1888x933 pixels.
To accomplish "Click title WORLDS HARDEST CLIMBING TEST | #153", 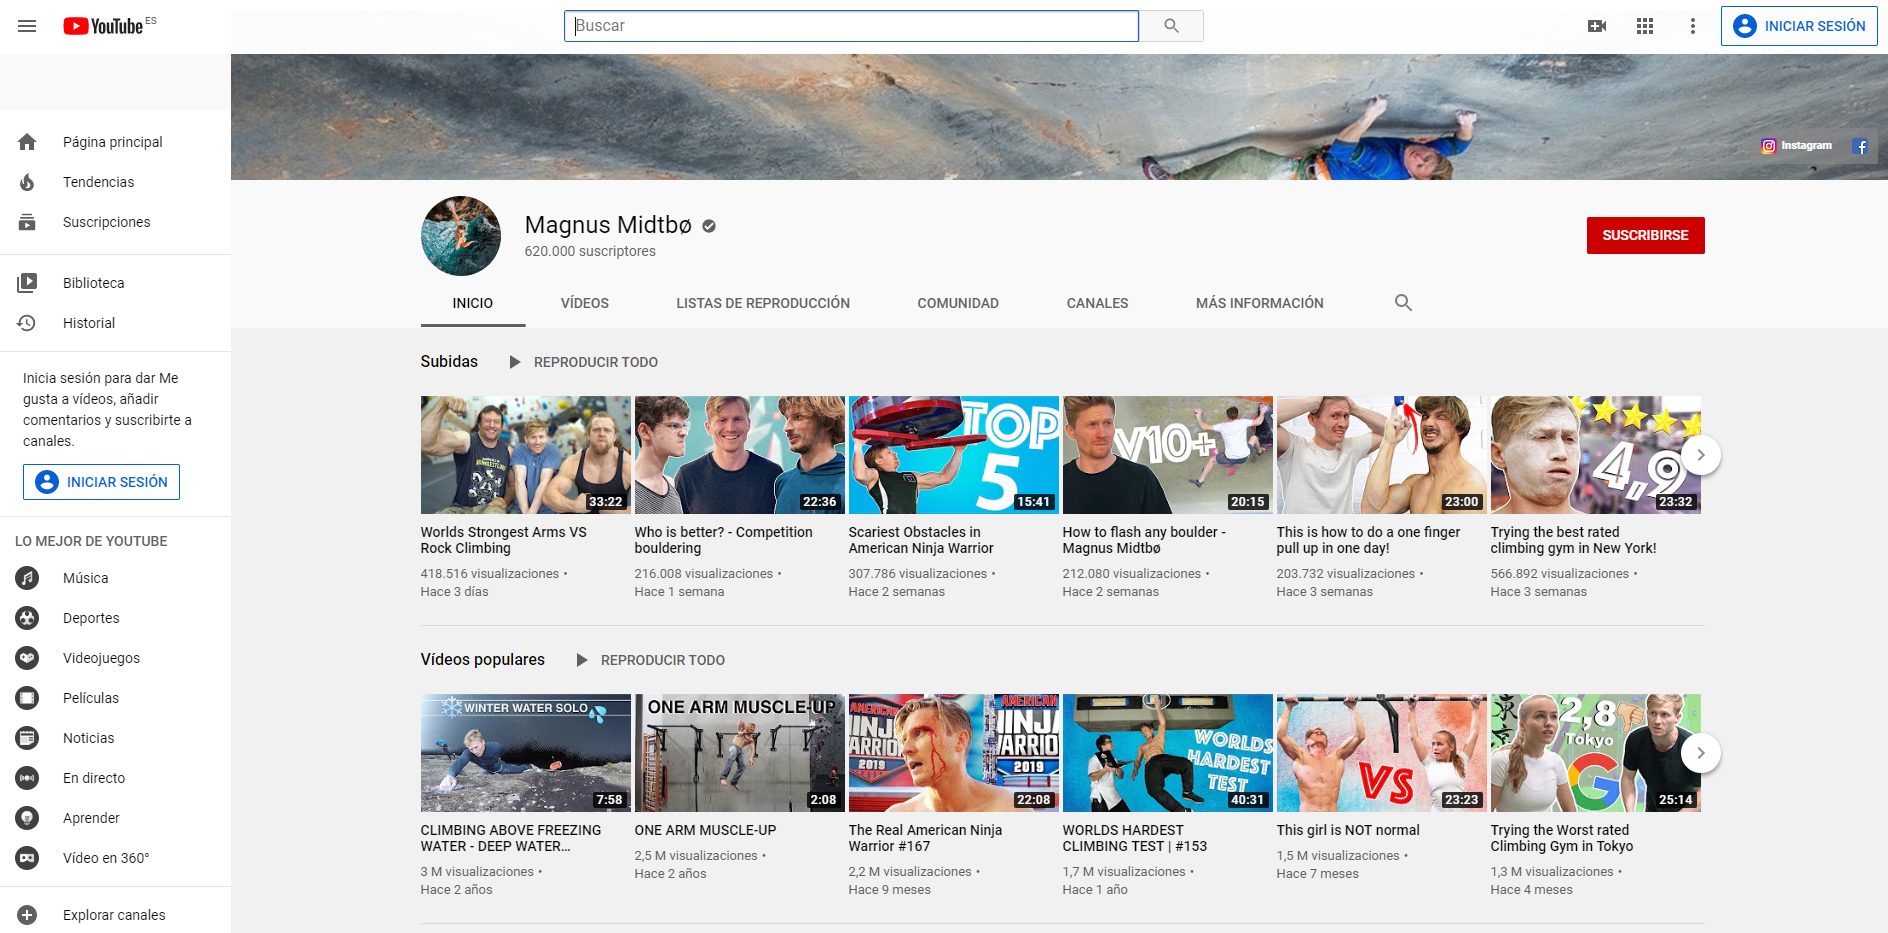I will [x=1134, y=838].
